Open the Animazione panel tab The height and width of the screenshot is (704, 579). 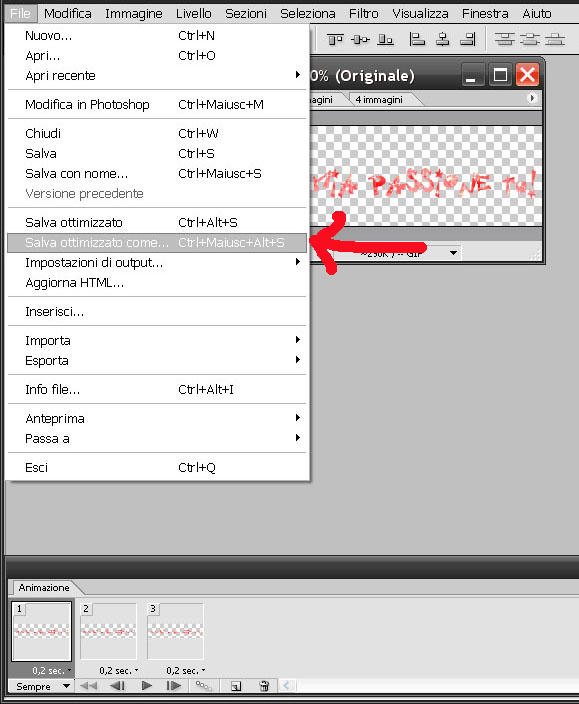pyautogui.click(x=44, y=588)
